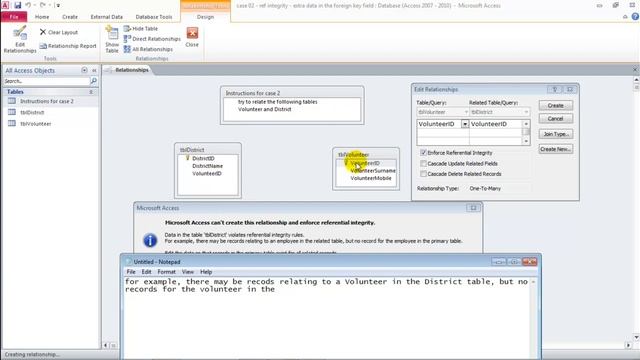Switch to the Database Tools tab
The width and height of the screenshot is (640, 360).
point(153,17)
